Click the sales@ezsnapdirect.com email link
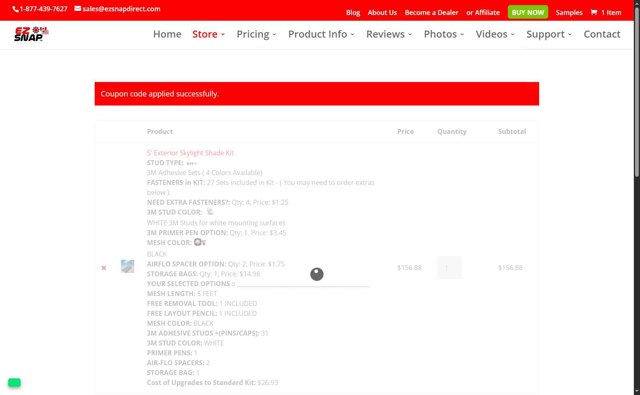Viewport: 640px width, 395px height. click(x=121, y=9)
